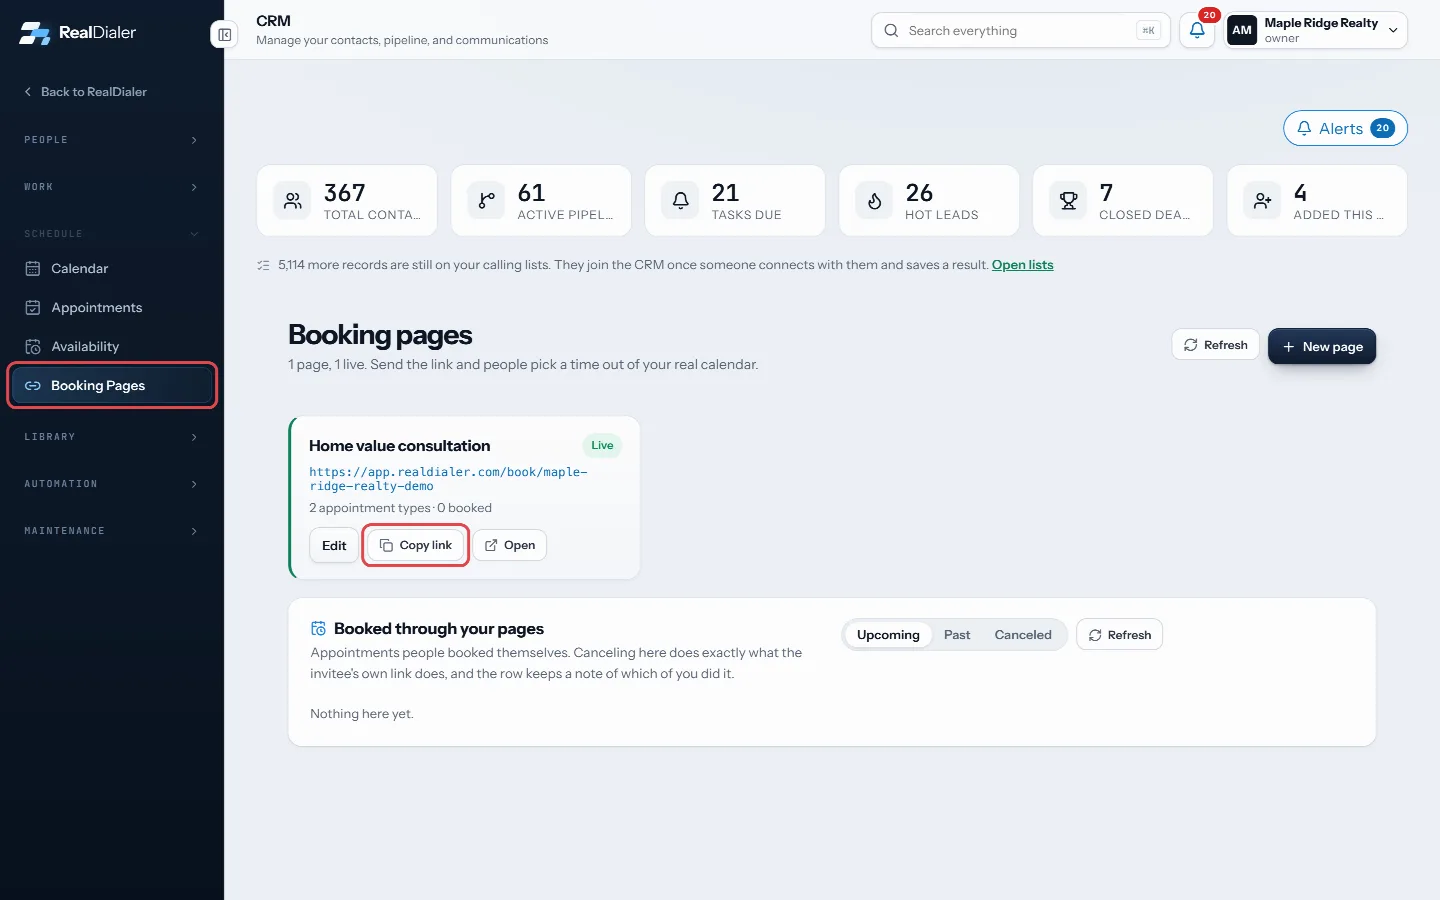Image resolution: width=1440 pixels, height=900 pixels.
Task: Create a booking page with New page
Action: coord(1322,346)
